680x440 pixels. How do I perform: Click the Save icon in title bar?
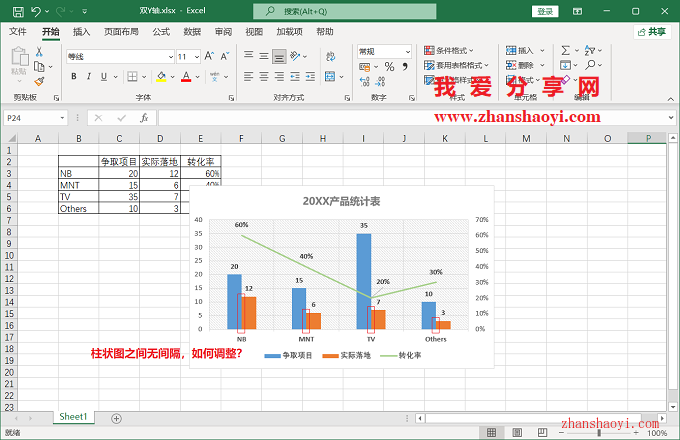[18, 11]
